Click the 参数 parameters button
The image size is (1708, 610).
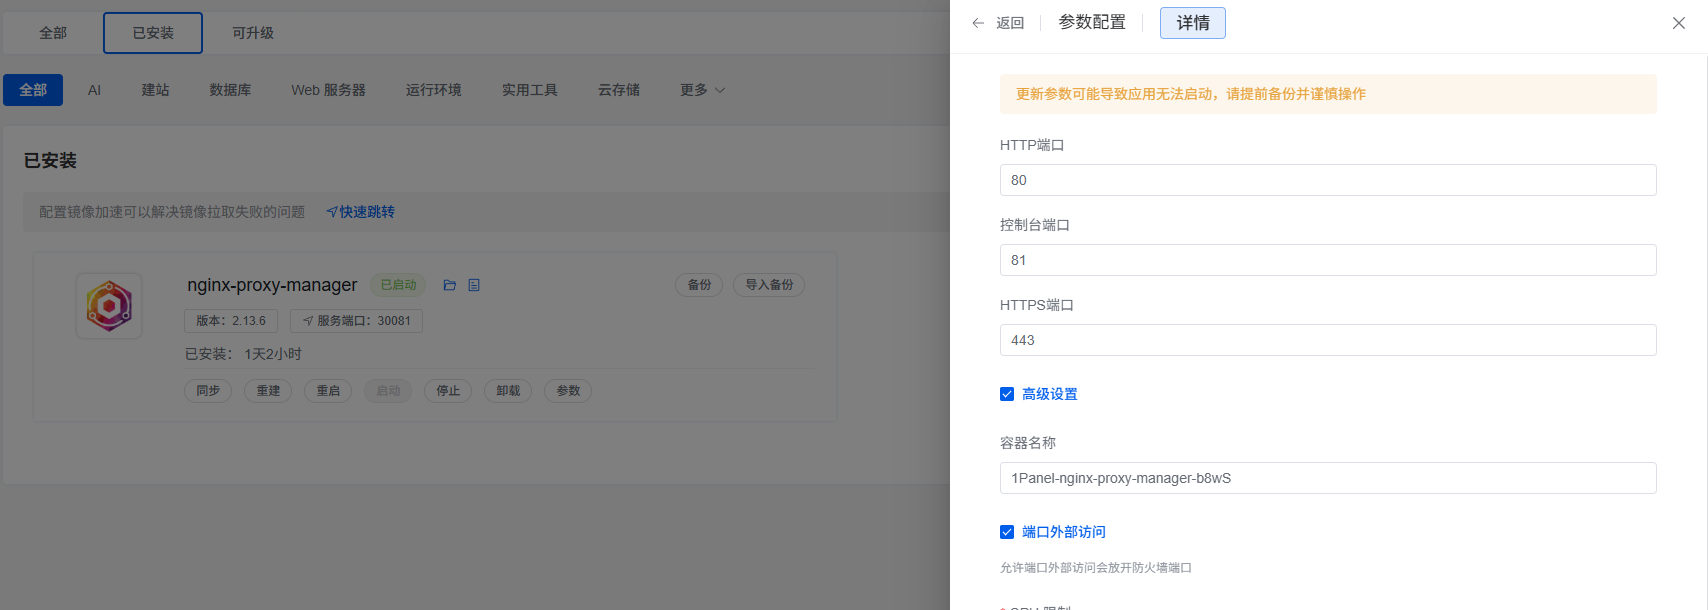point(568,391)
